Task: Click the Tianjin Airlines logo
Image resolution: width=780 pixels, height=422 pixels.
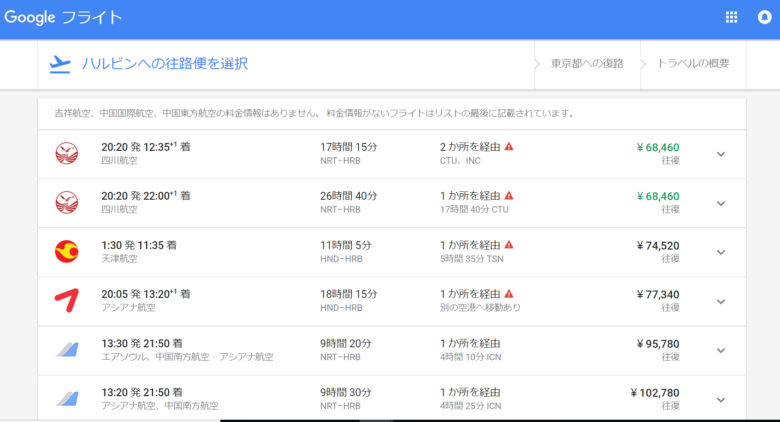Action: pyautogui.click(x=67, y=251)
